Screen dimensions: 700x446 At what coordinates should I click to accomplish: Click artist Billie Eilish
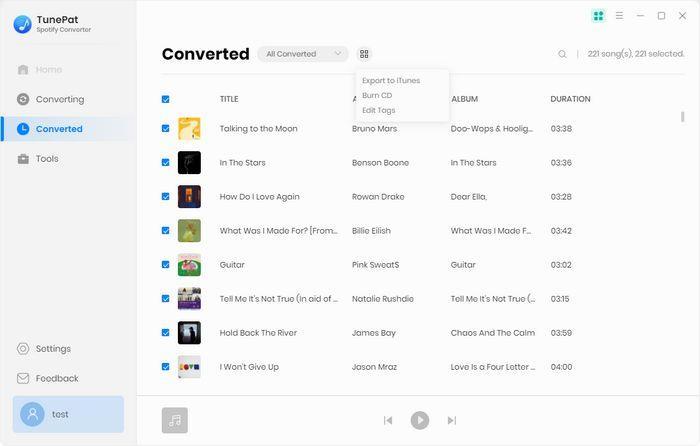371,230
